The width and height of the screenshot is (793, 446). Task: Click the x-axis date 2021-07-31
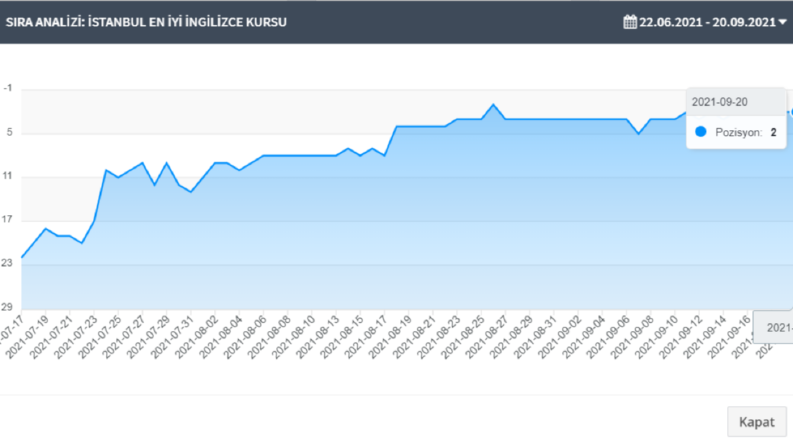pyautogui.click(x=173, y=337)
